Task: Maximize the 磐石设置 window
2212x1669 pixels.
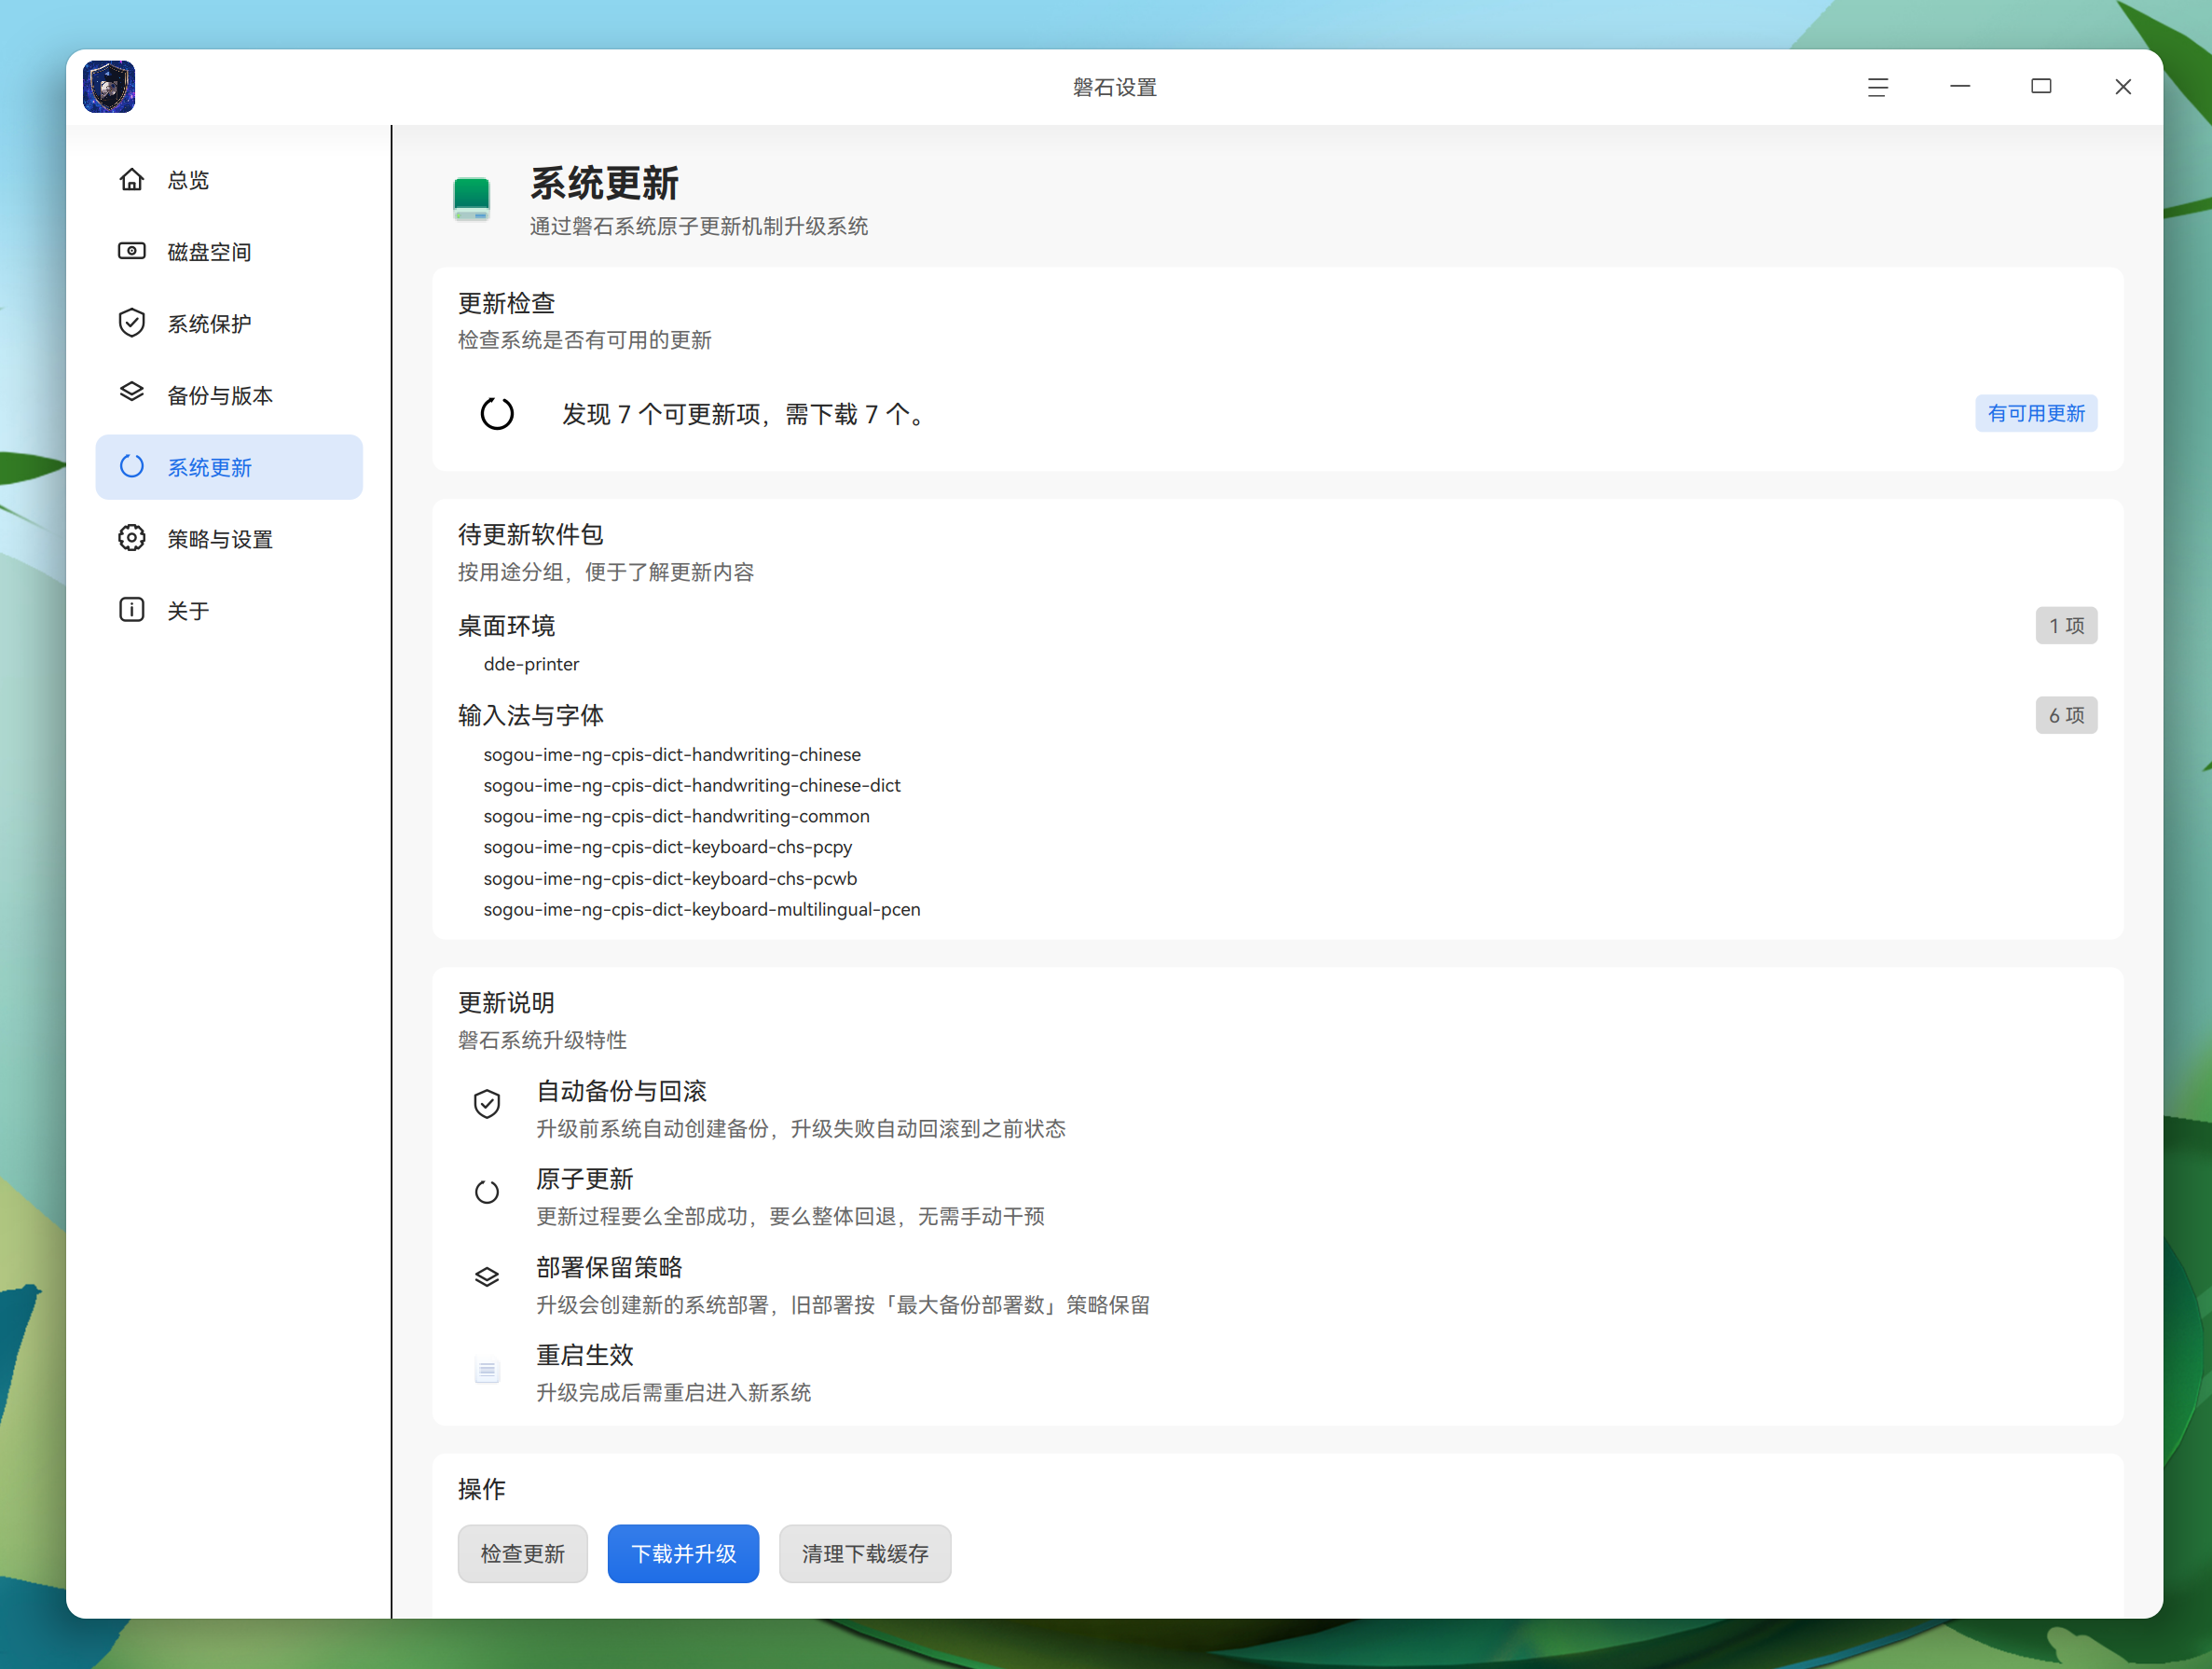Action: coord(2041,87)
